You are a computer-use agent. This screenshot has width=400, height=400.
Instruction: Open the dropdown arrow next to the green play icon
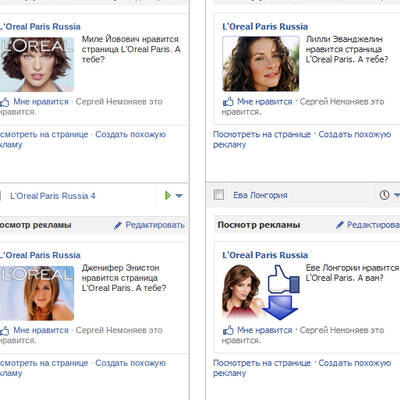(179, 196)
